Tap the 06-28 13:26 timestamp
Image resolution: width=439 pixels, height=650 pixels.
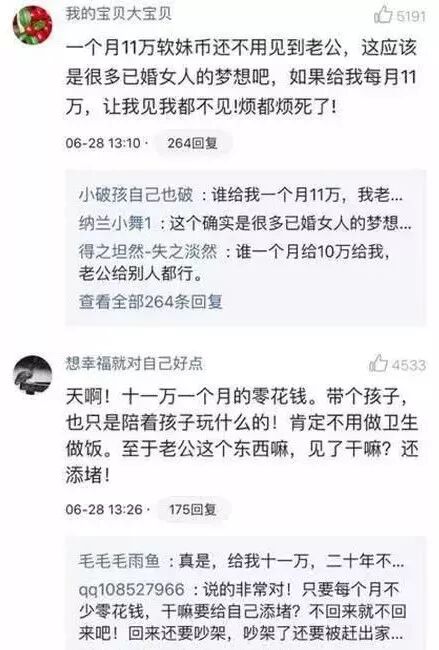coord(104,509)
